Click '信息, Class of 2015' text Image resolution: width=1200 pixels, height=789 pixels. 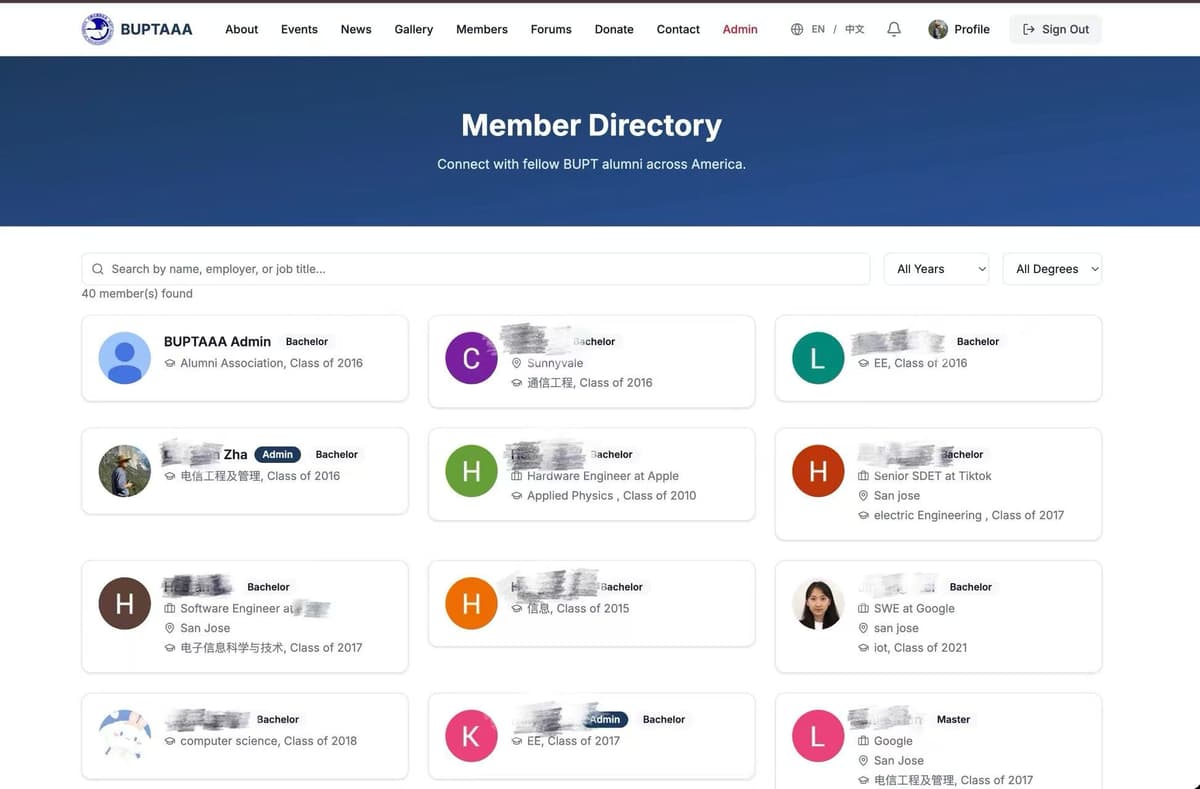(578, 608)
